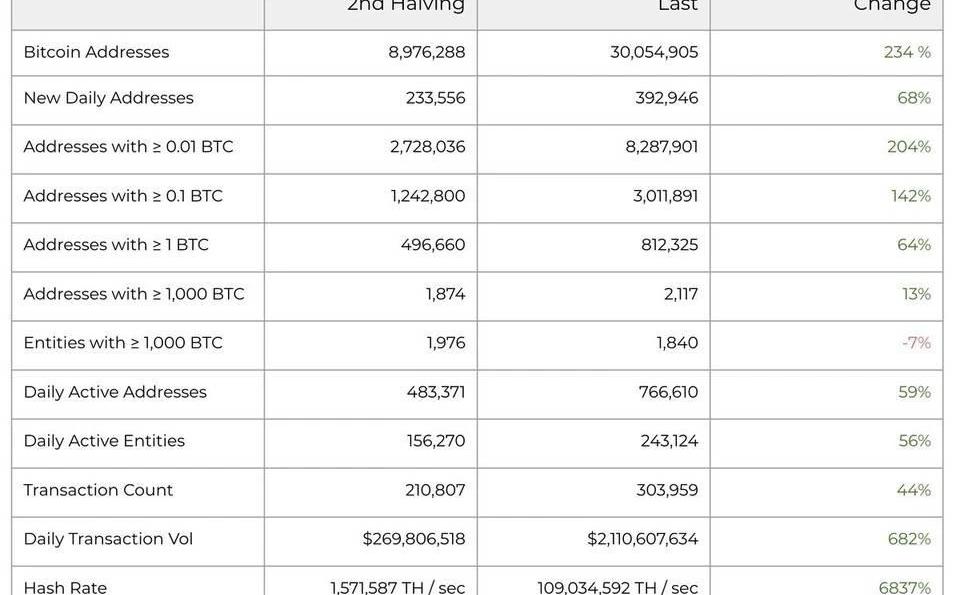960x595 pixels.
Task: Select the New Daily Addresses label
Action: pyautogui.click(x=108, y=98)
